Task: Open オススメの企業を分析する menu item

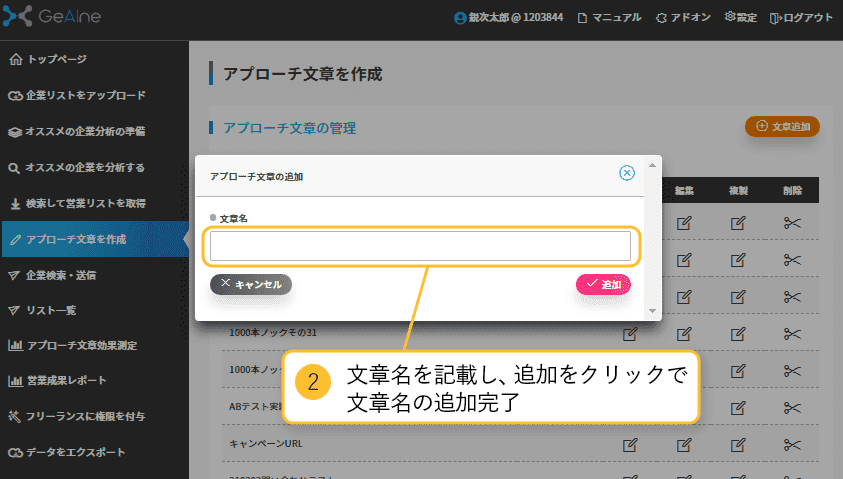Action: click(85, 168)
